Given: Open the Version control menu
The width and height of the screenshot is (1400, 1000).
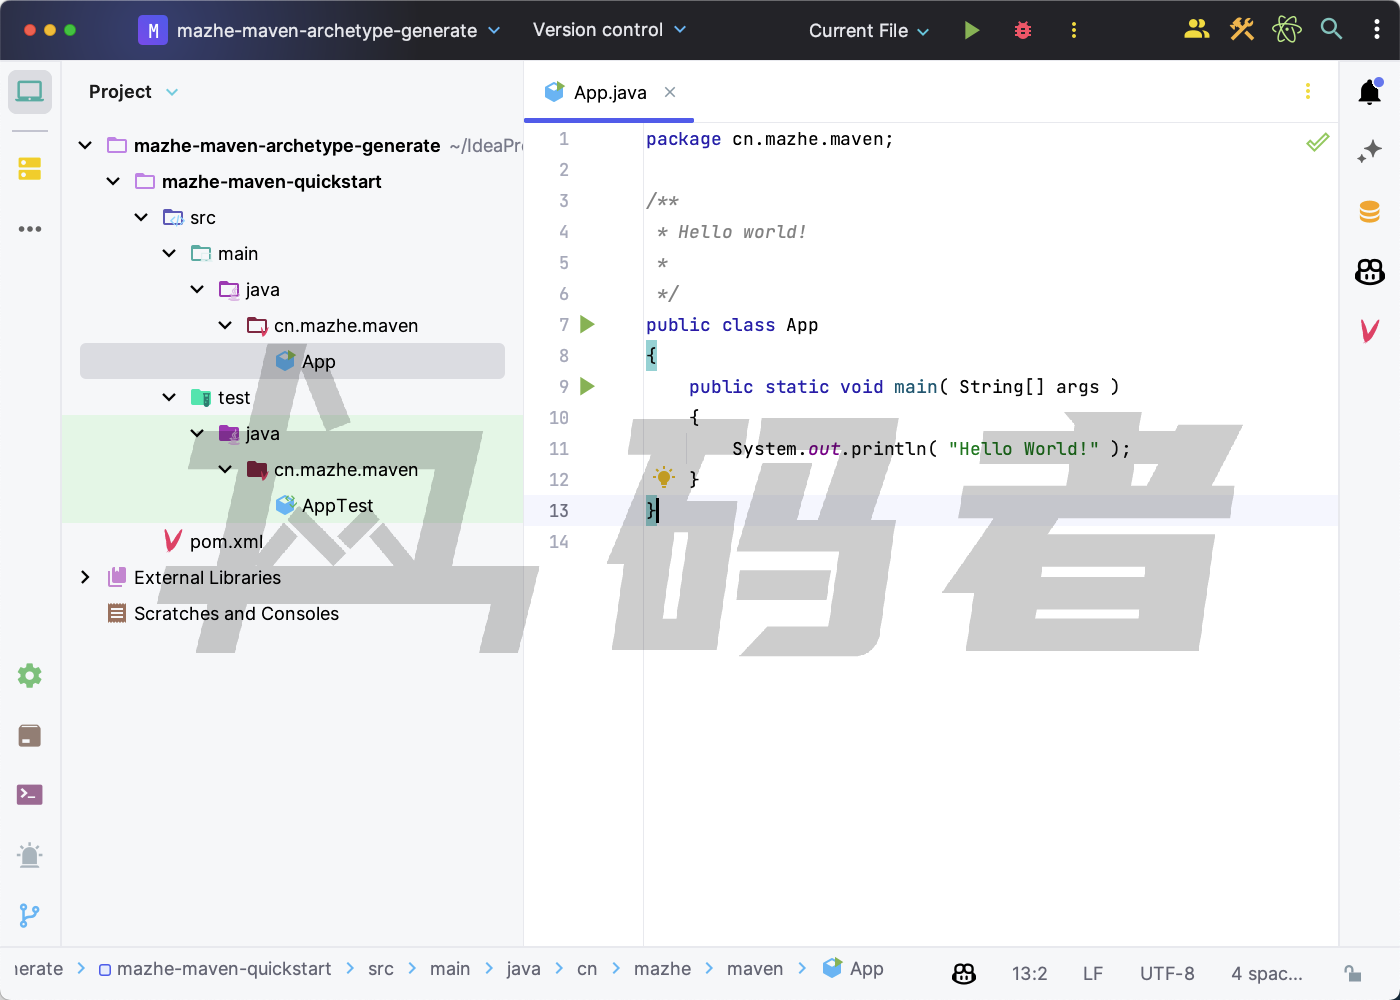Looking at the screenshot, I should (609, 30).
